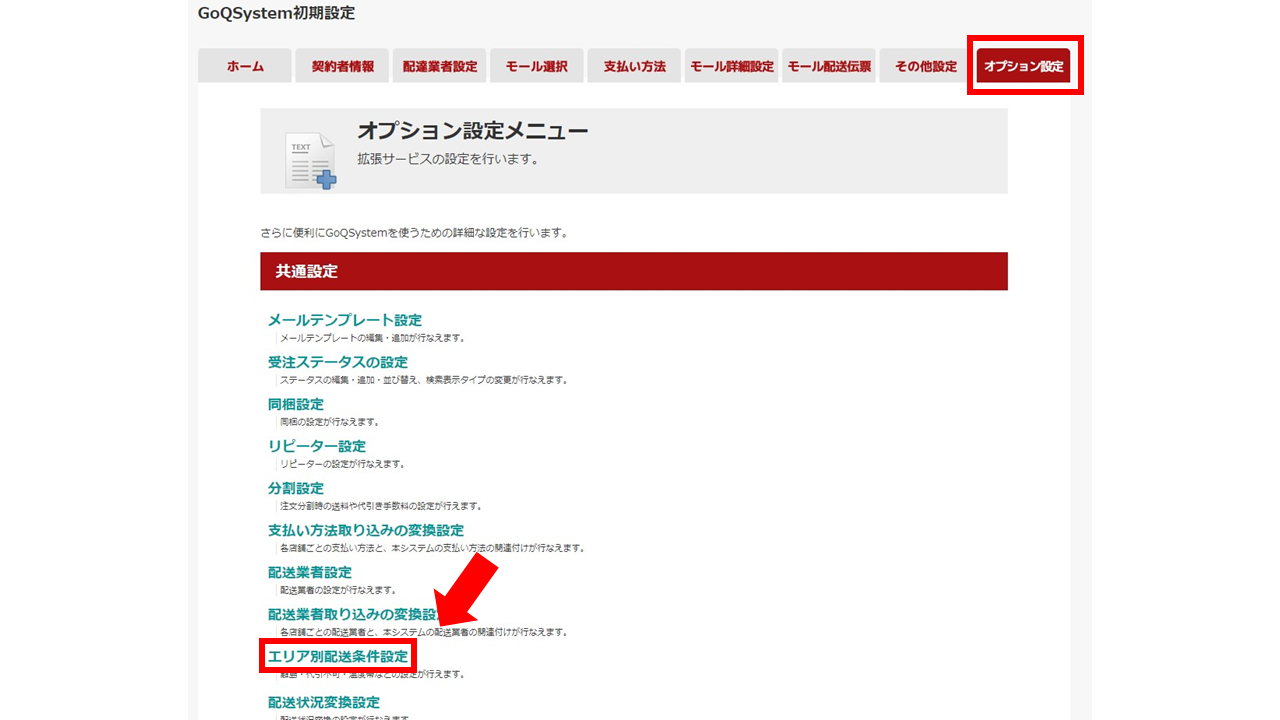Viewport: 1280px width, 720px height.
Task: Open the ホーム tab
Action: [x=245, y=66]
